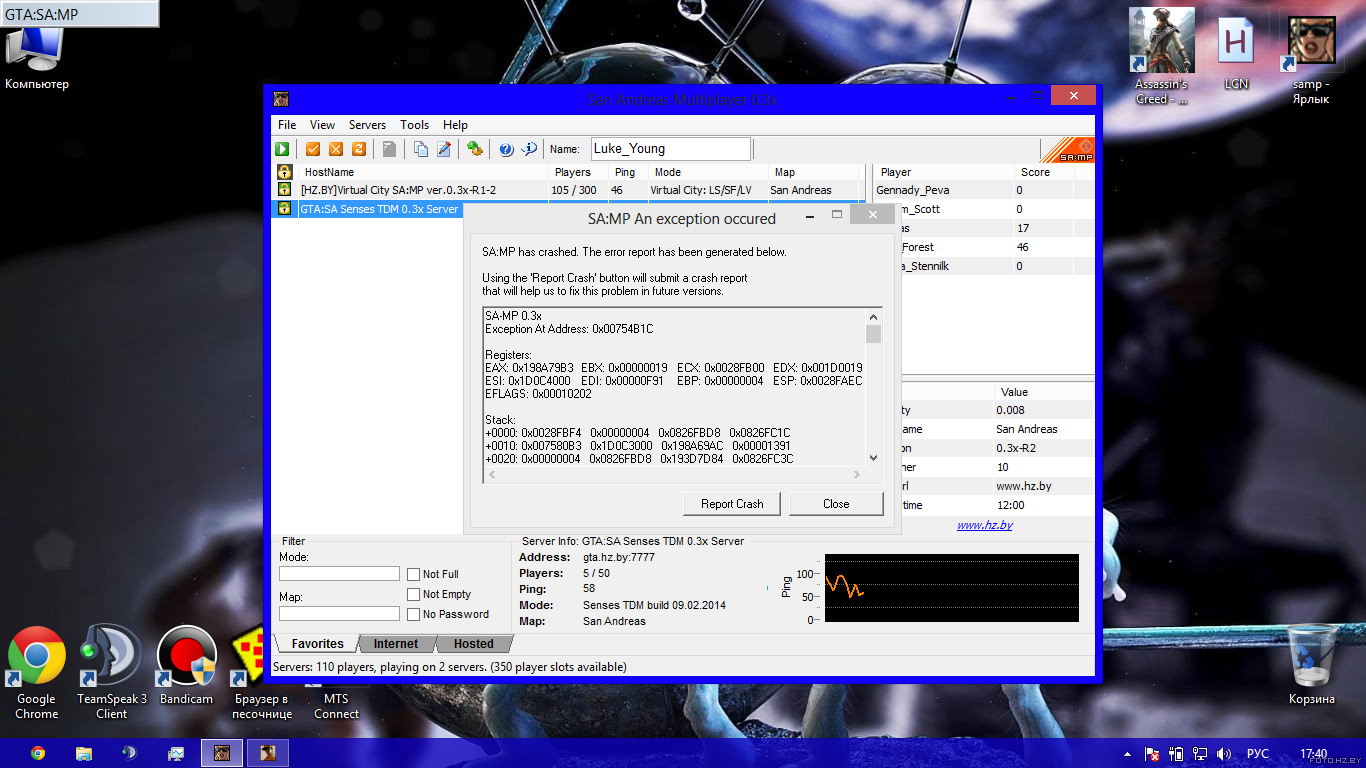
Task: Click the grey document toolbar icon
Action: (x=390, y=149)
